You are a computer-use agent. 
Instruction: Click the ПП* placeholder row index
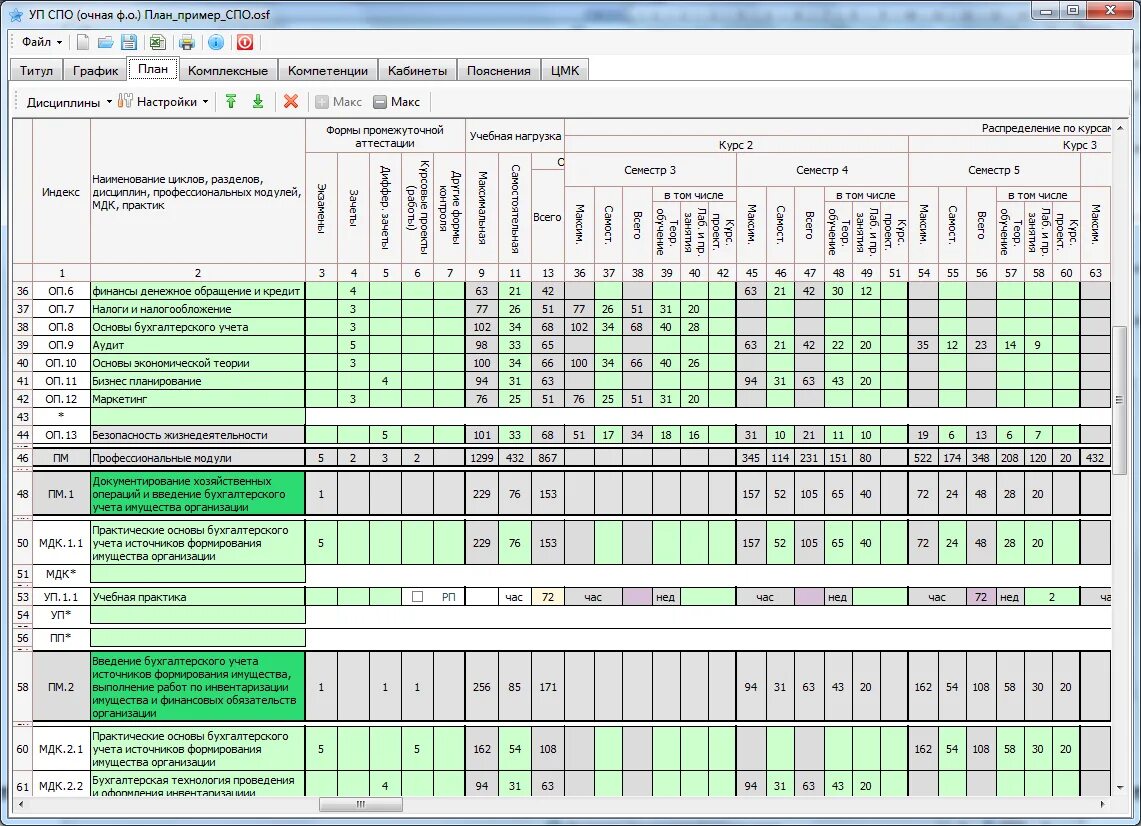[61, 638]
